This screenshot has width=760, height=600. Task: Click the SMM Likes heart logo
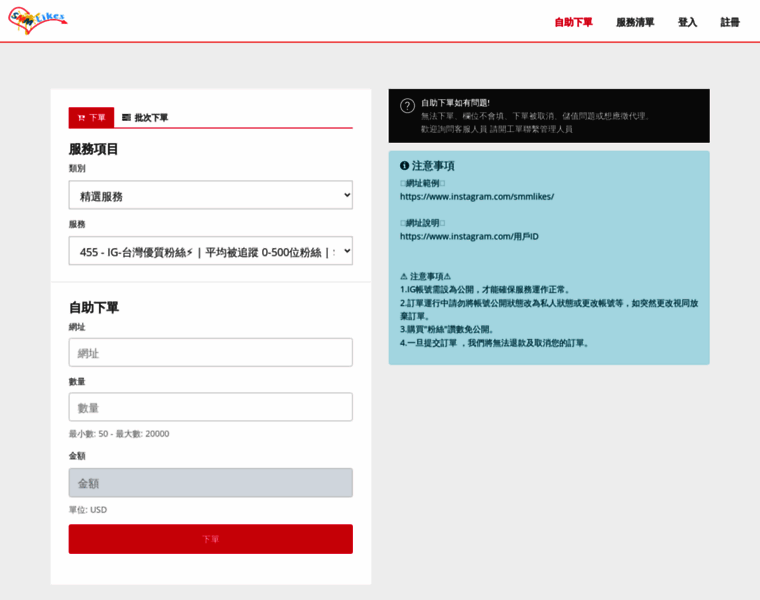[x=37, y=20]
